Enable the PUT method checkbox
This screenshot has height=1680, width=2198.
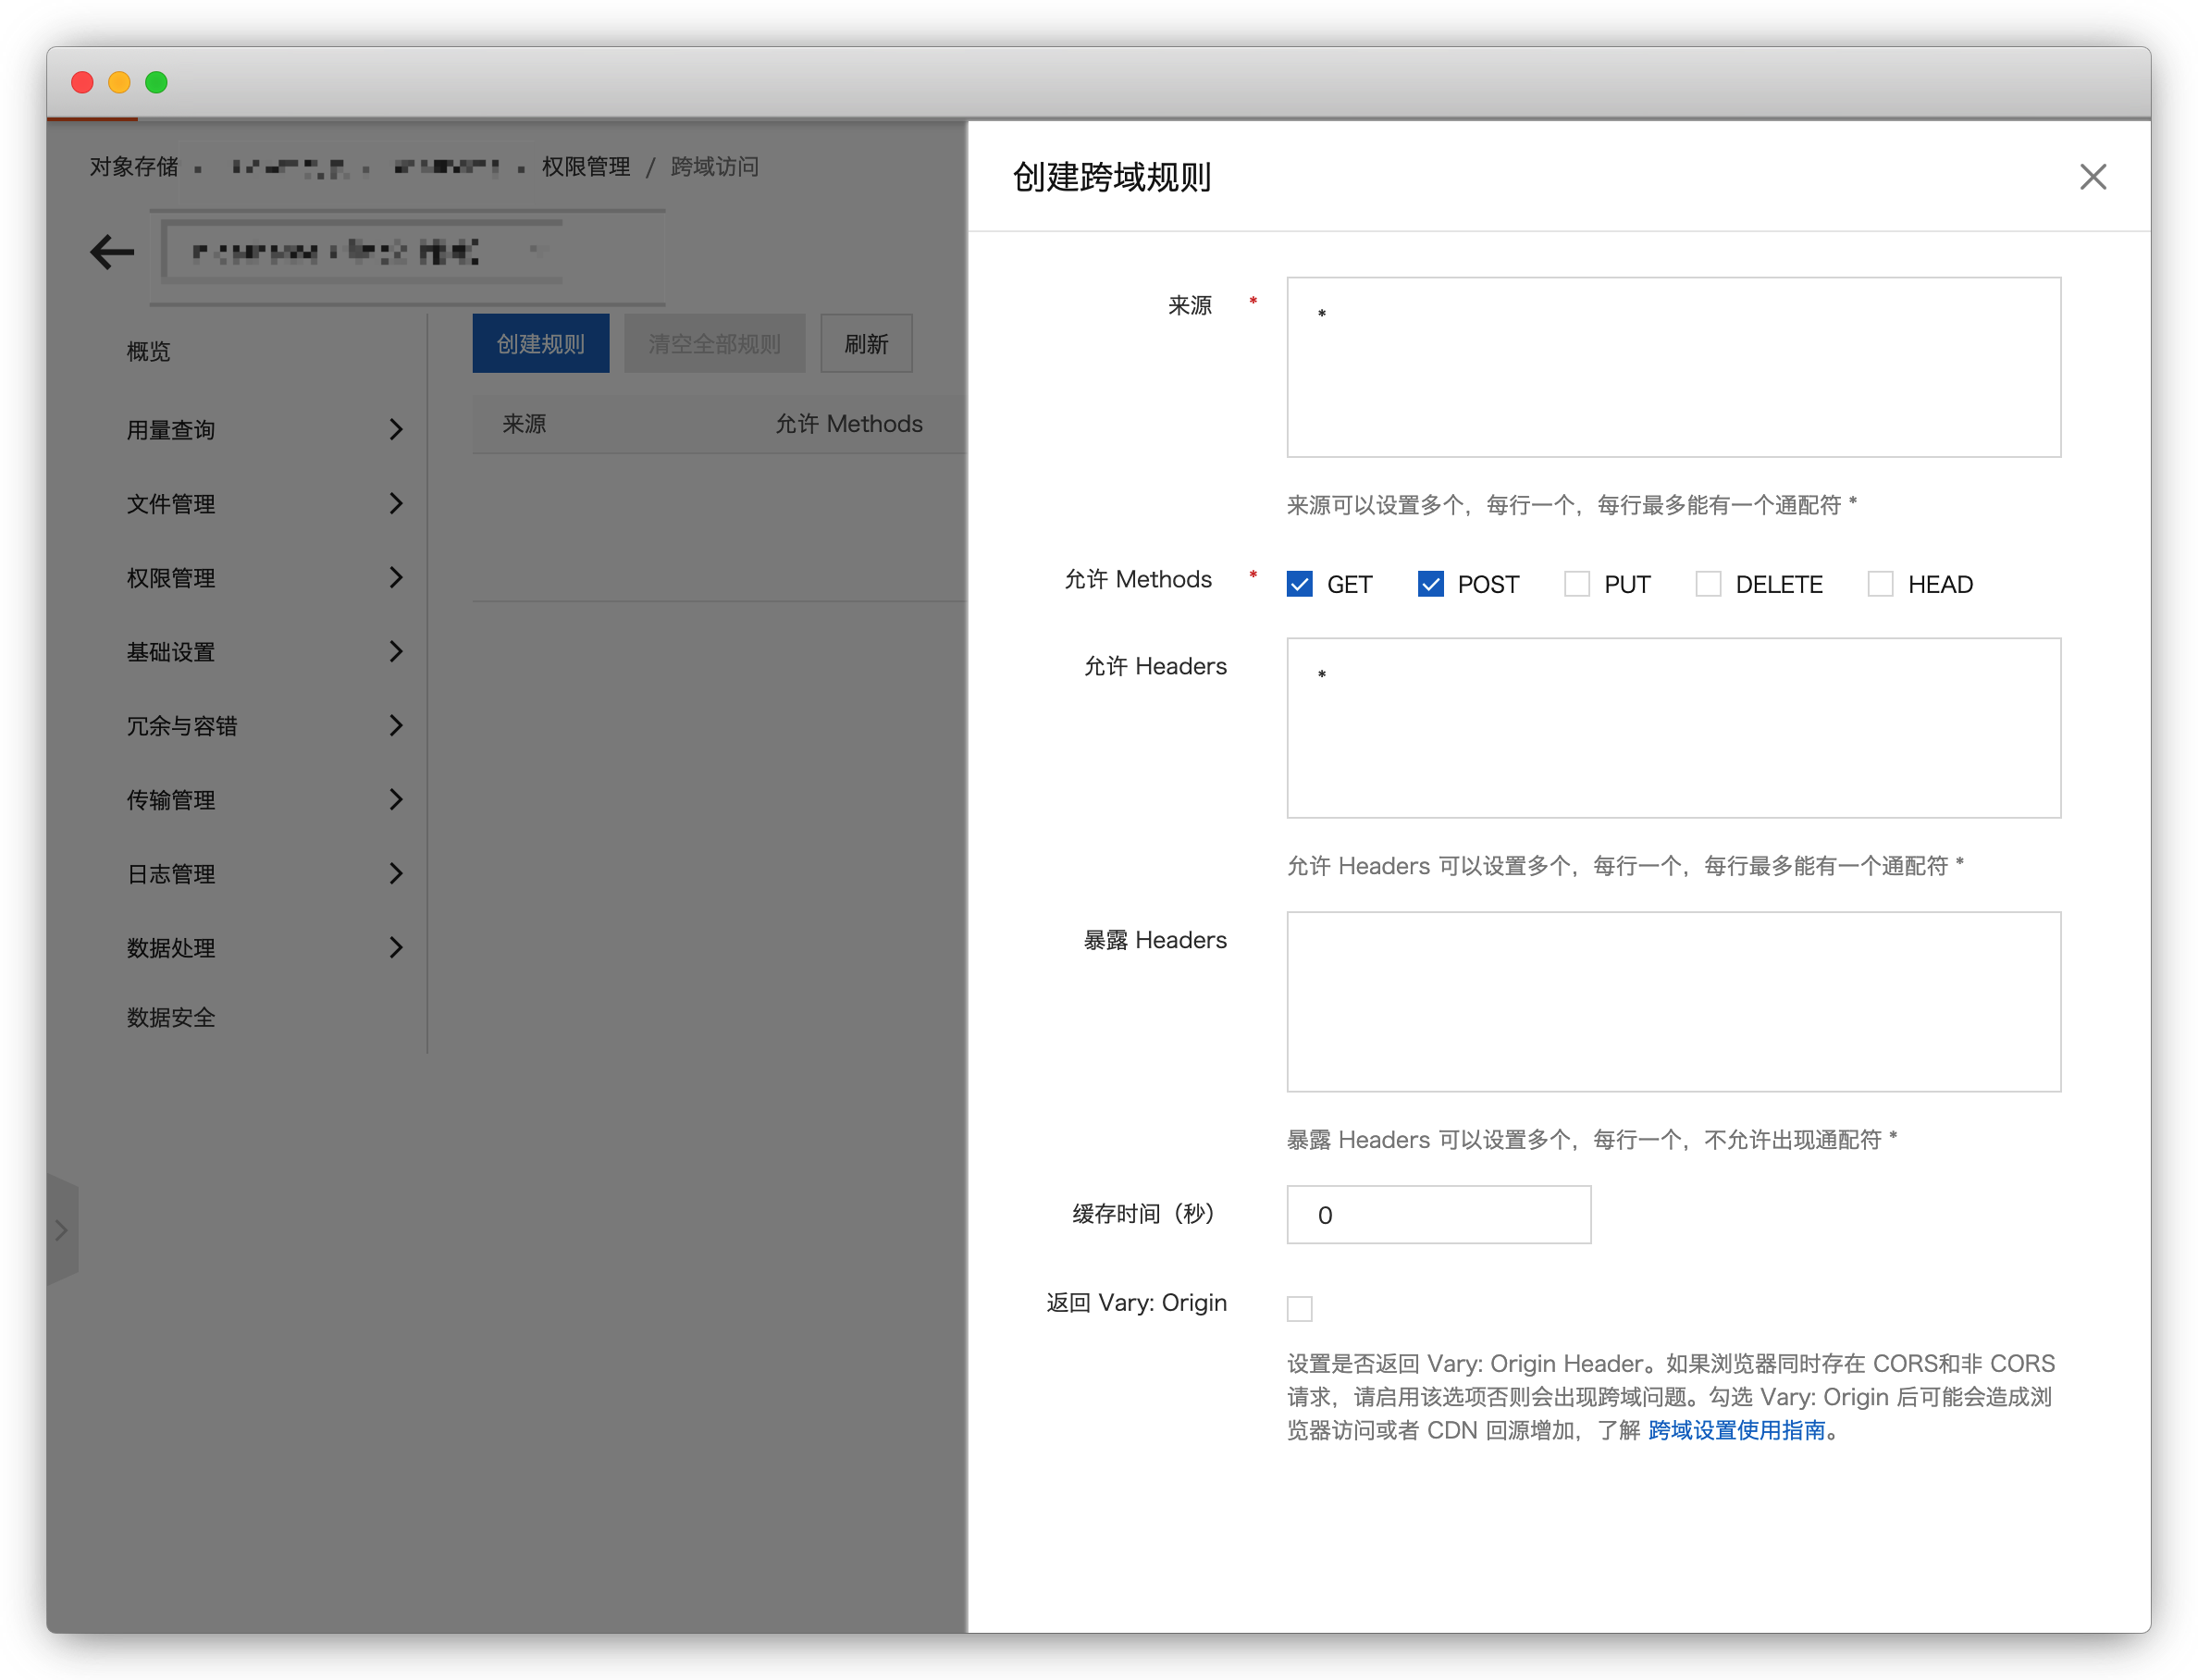[1576, 584]
